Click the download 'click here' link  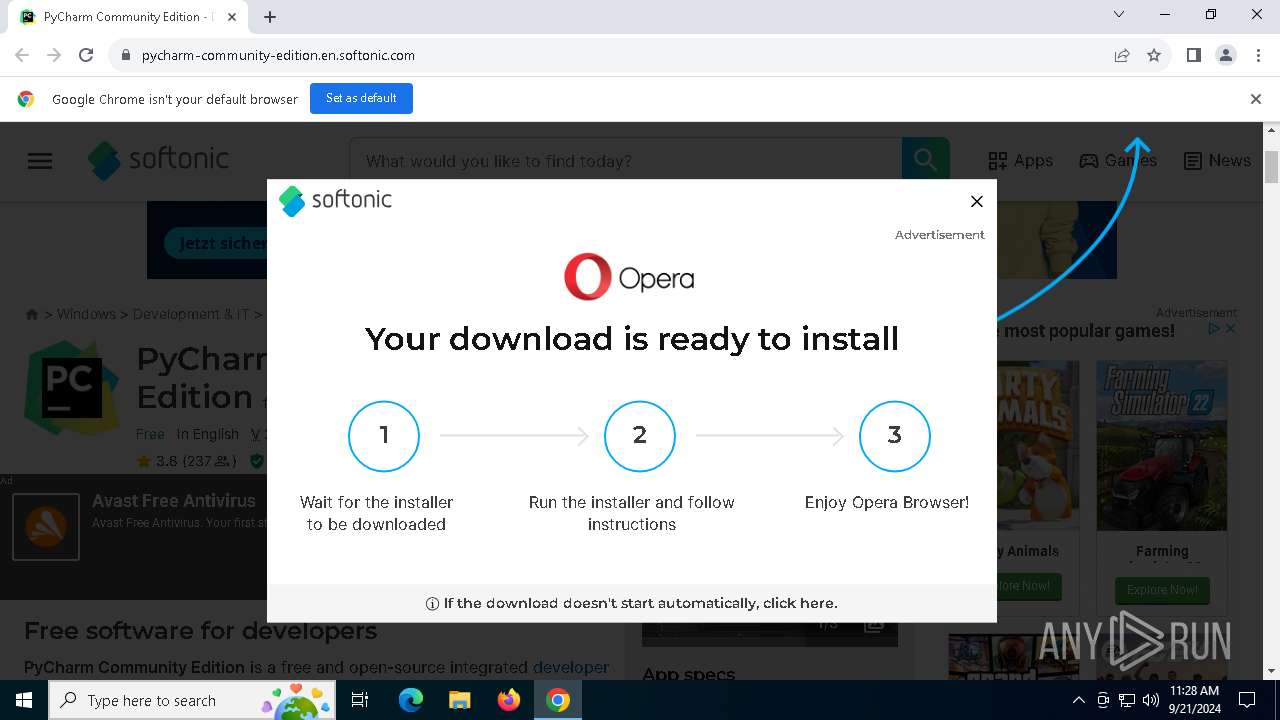point(799,603)
